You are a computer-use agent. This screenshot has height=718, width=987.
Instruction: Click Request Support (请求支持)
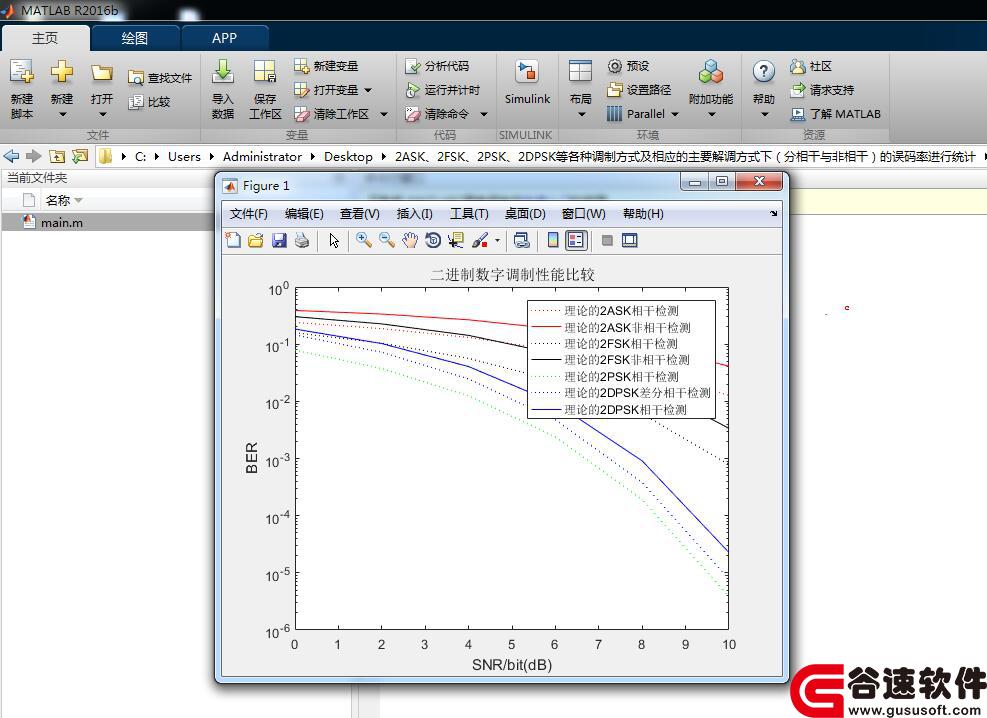pos(822,90)
